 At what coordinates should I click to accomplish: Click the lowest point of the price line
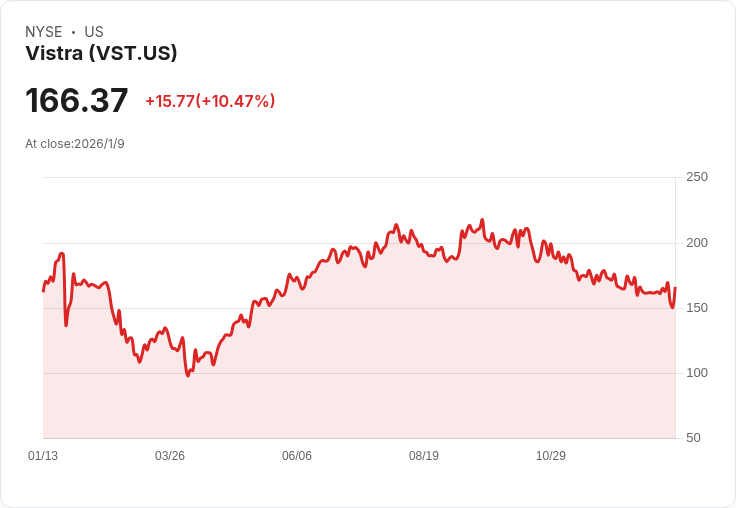pos(188,375)
